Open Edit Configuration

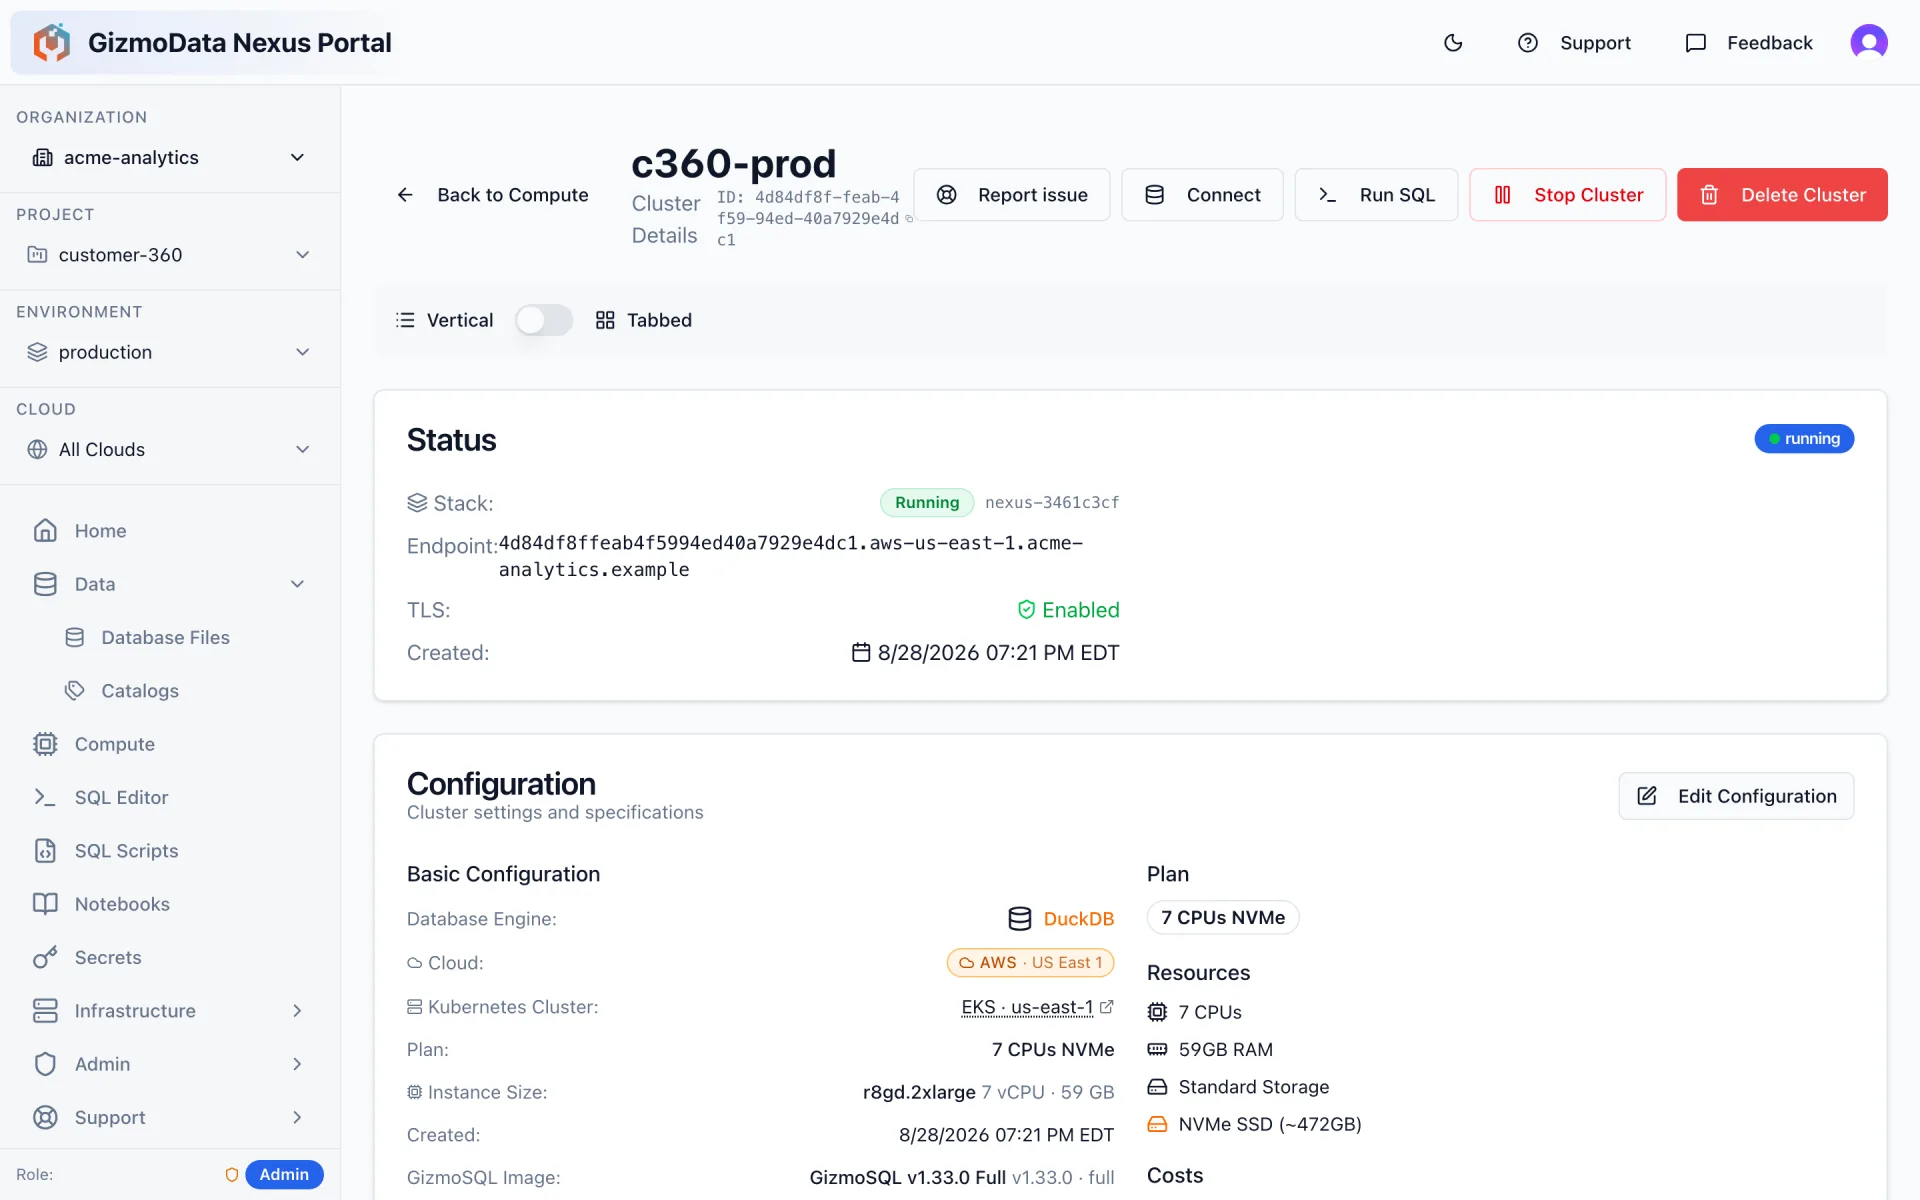pyautogui.click(x=1736, y=796)
